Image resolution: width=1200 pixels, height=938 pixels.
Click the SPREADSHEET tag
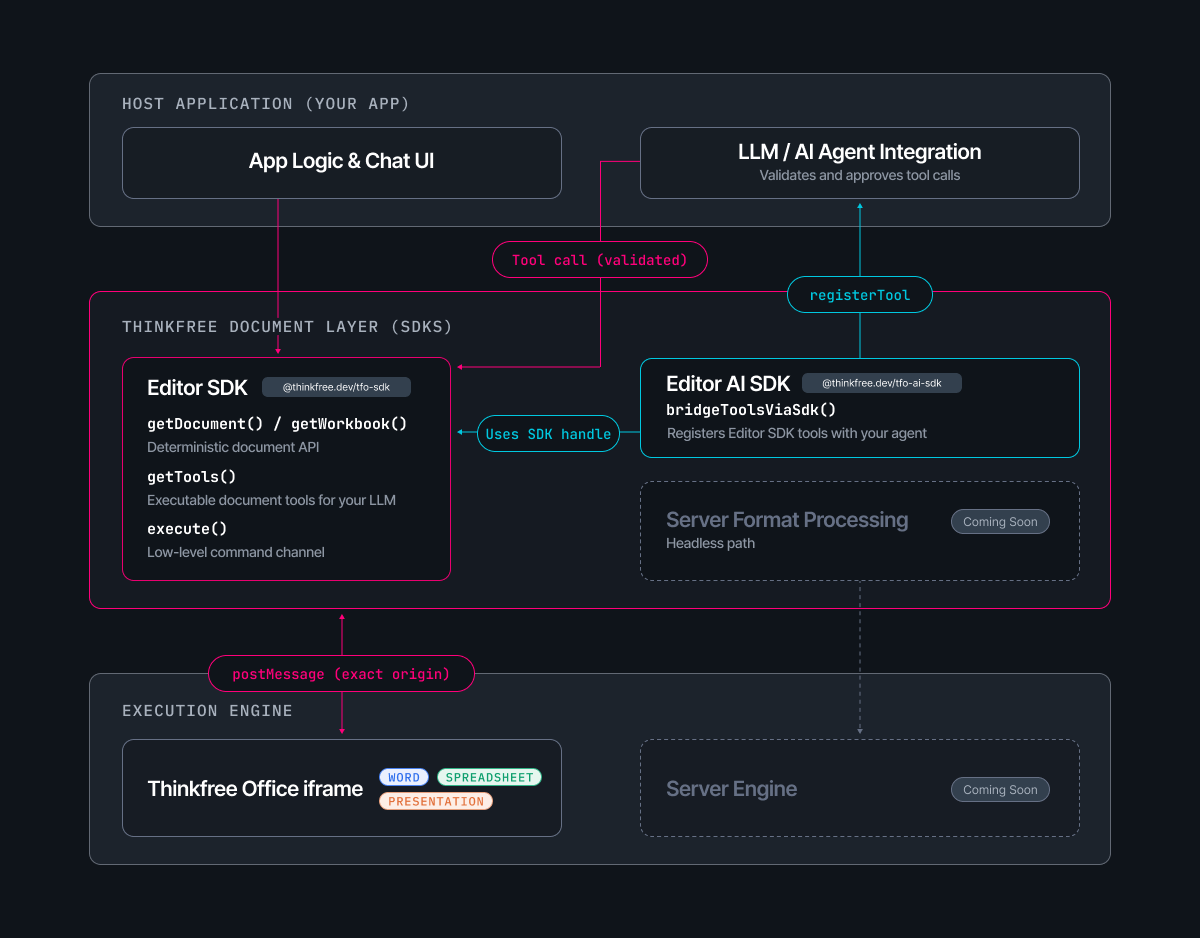489,777
